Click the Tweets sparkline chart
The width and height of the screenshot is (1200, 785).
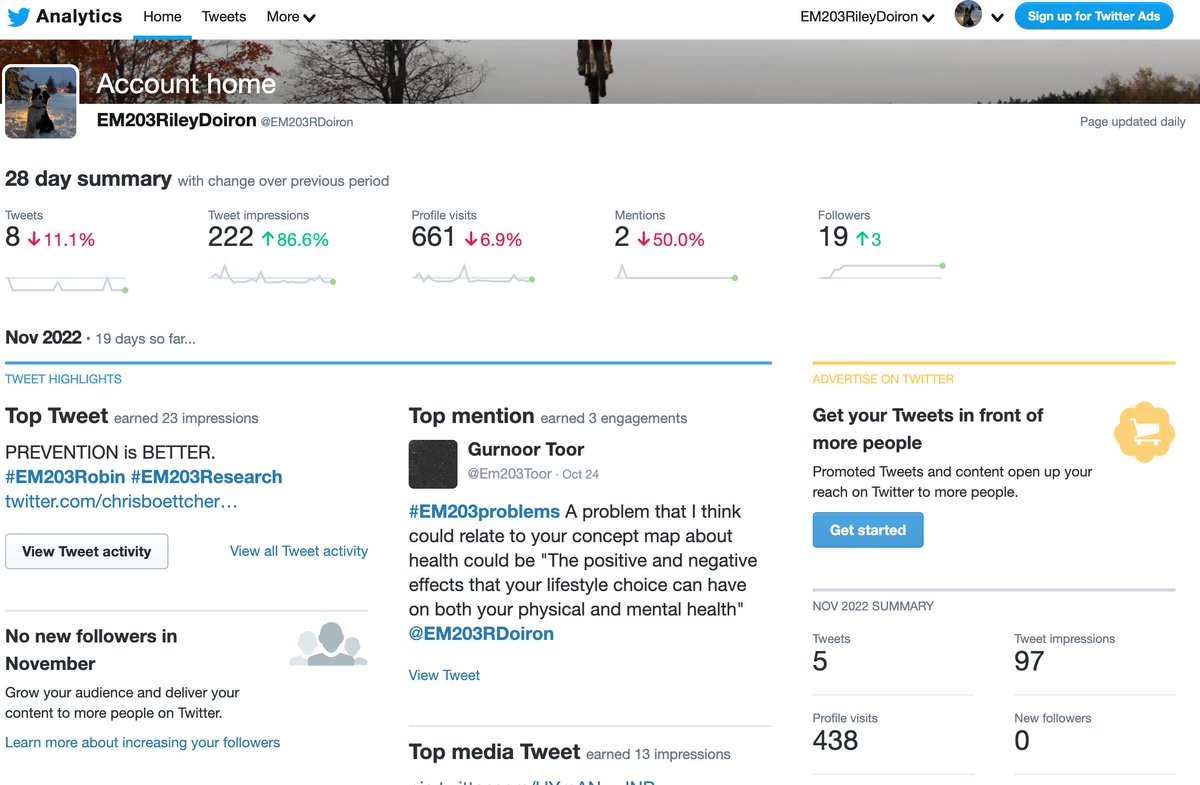pos(66,282)
